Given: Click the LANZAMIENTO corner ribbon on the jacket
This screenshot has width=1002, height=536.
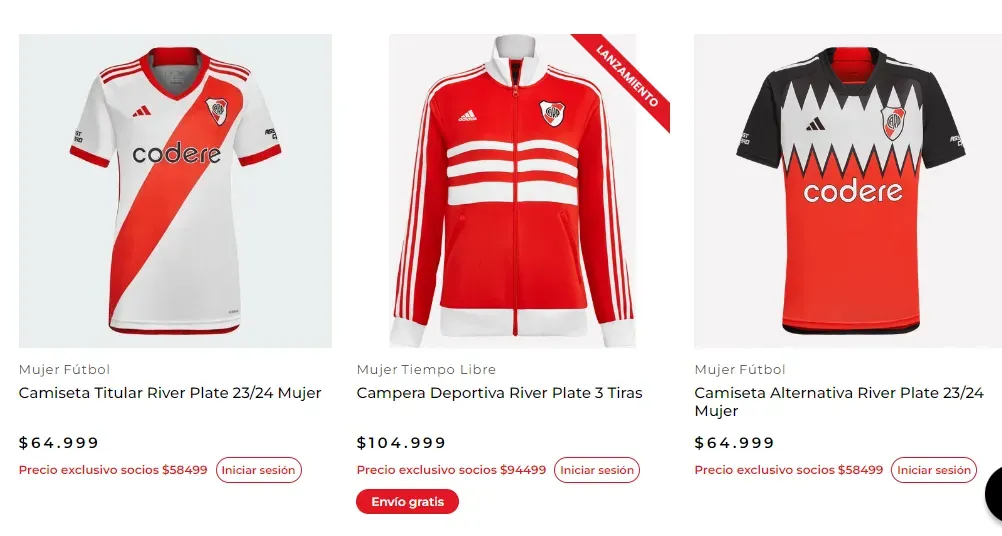Looking at the screenshot, I should click(628, 73).
